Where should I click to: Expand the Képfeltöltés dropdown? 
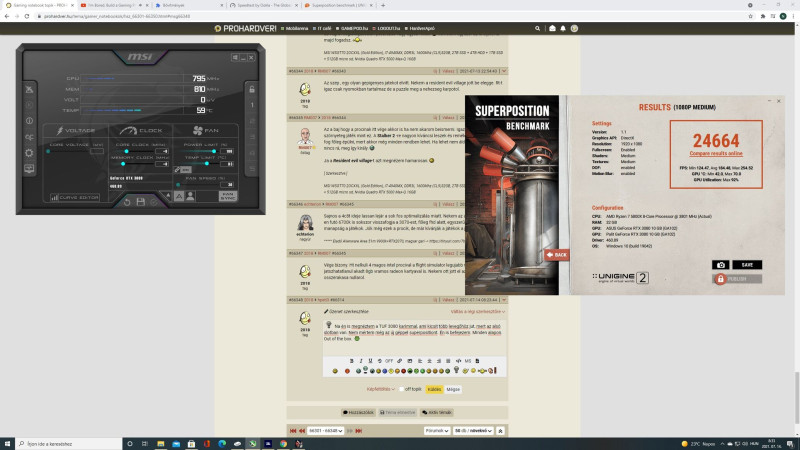pyautogui.click(x=380, y=389)
